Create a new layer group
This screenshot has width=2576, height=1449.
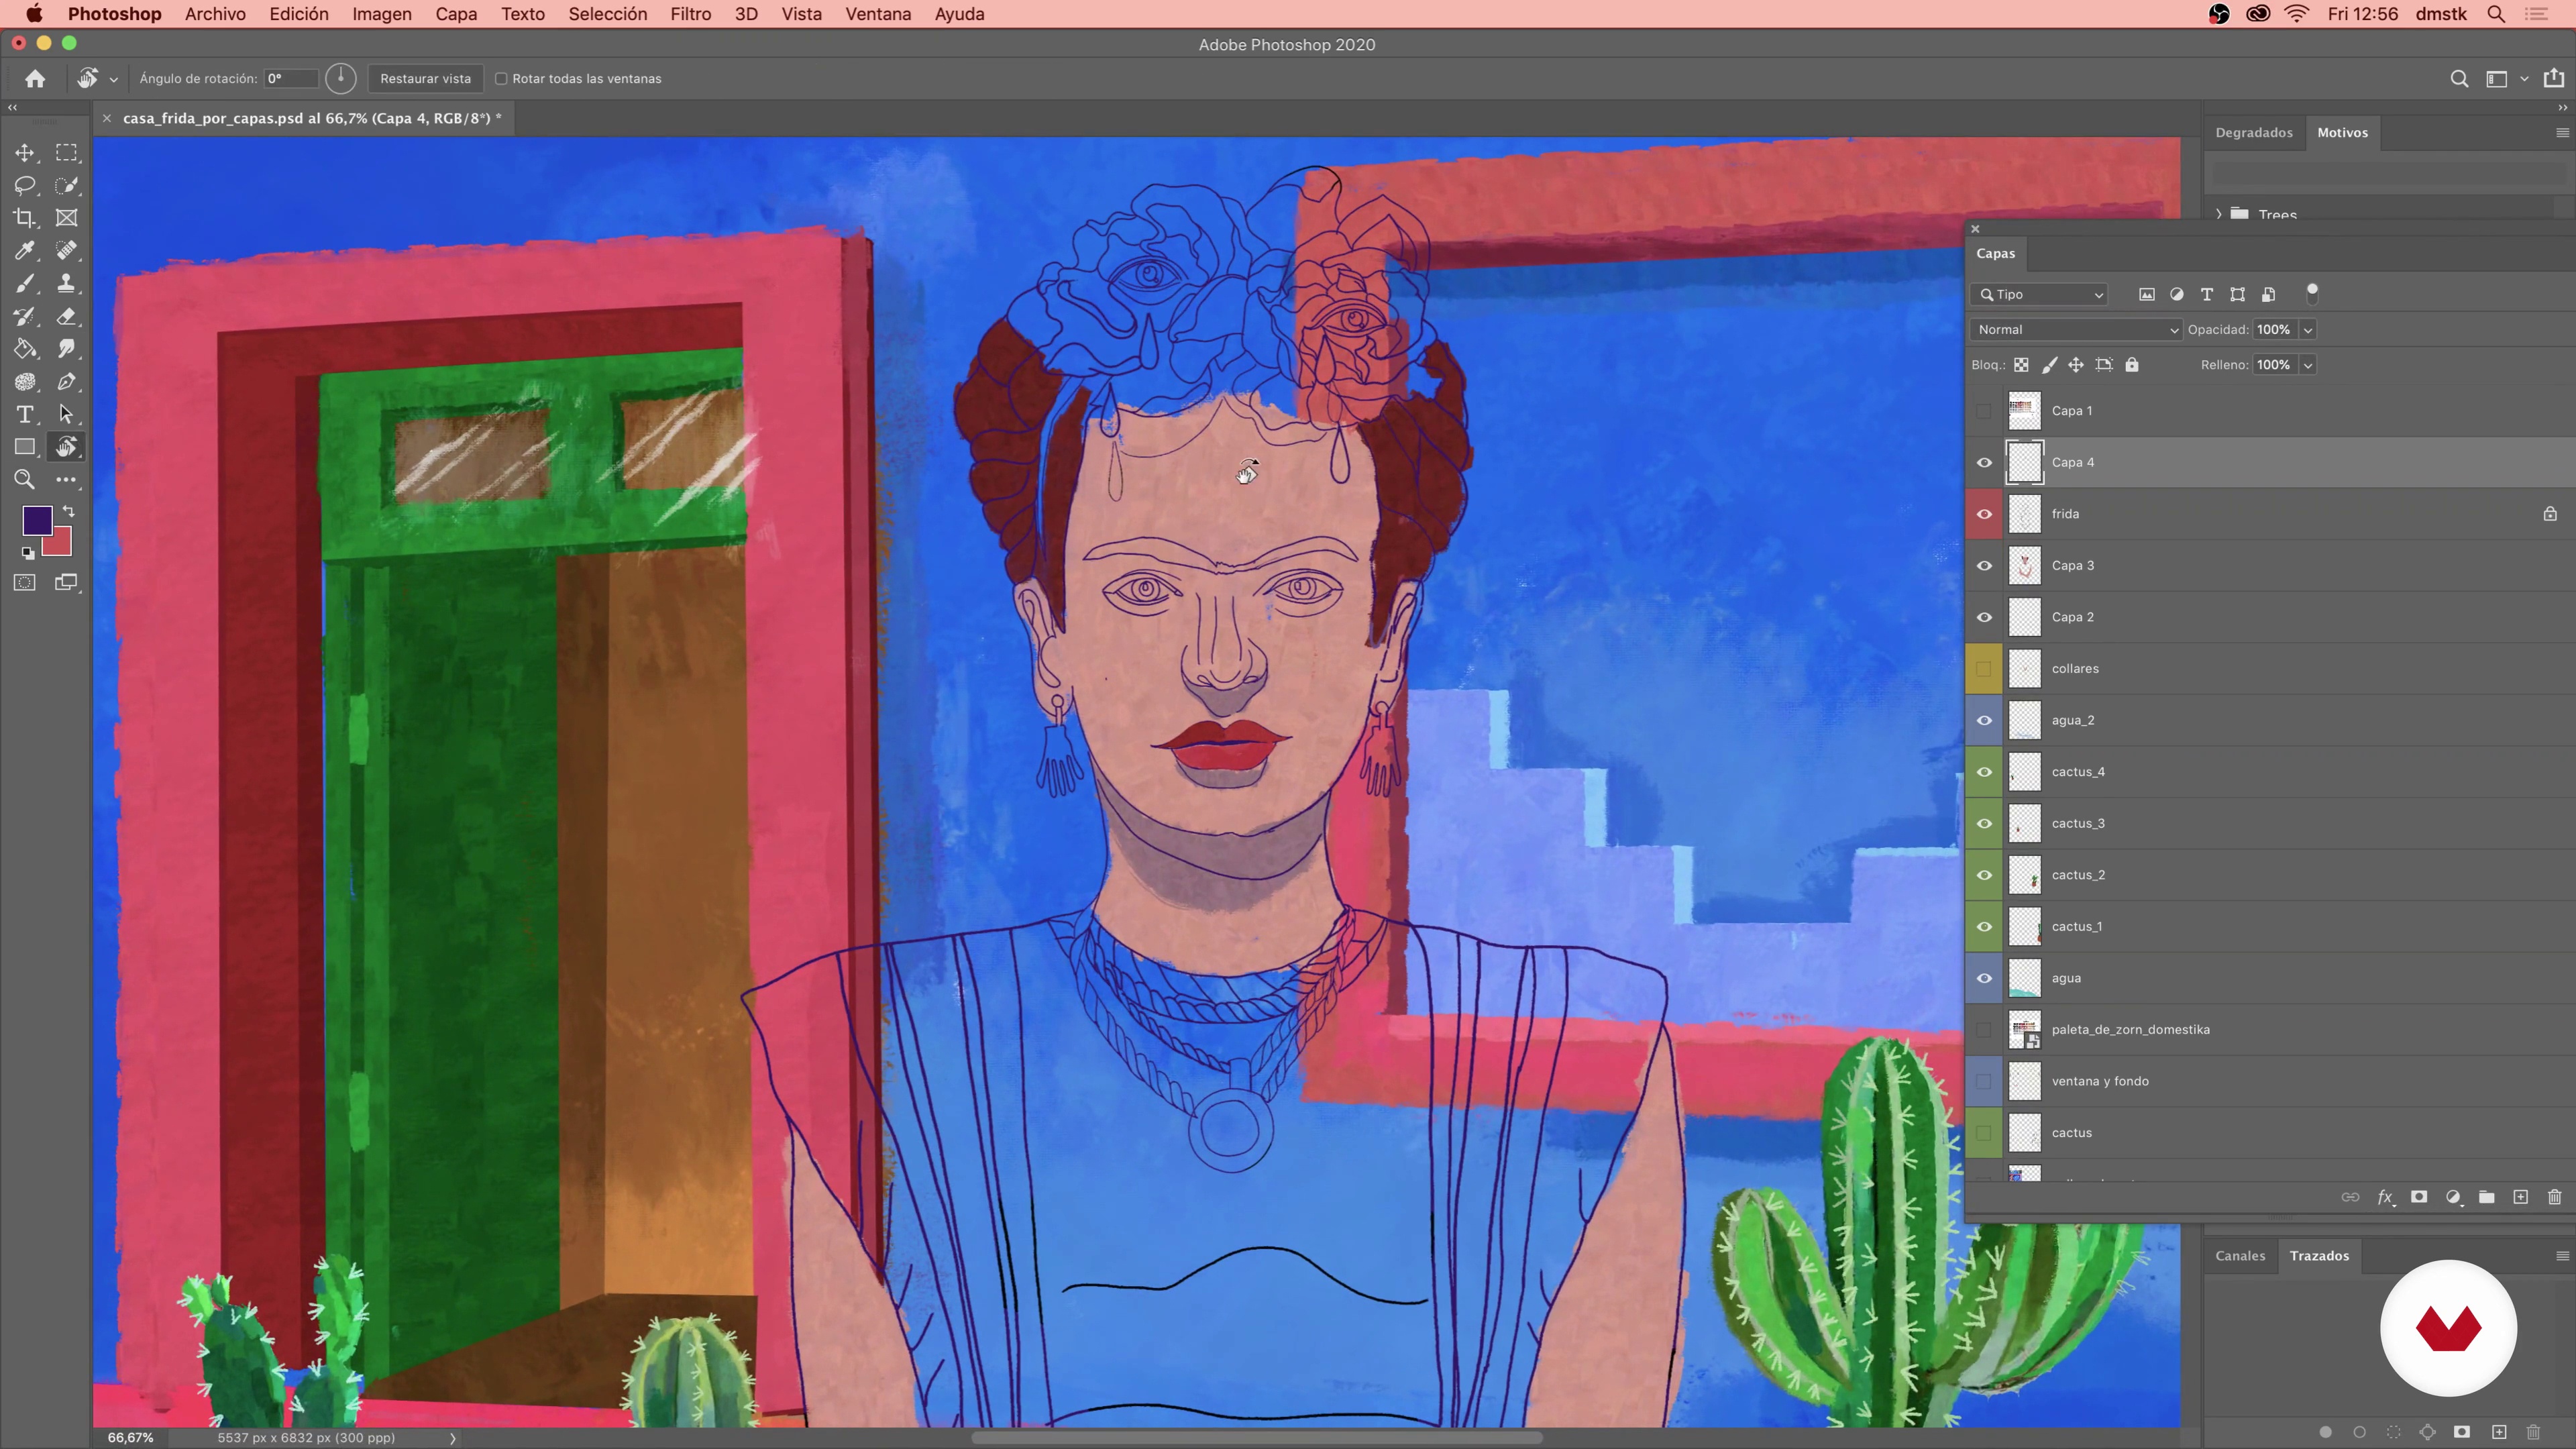point(2487,1197)
